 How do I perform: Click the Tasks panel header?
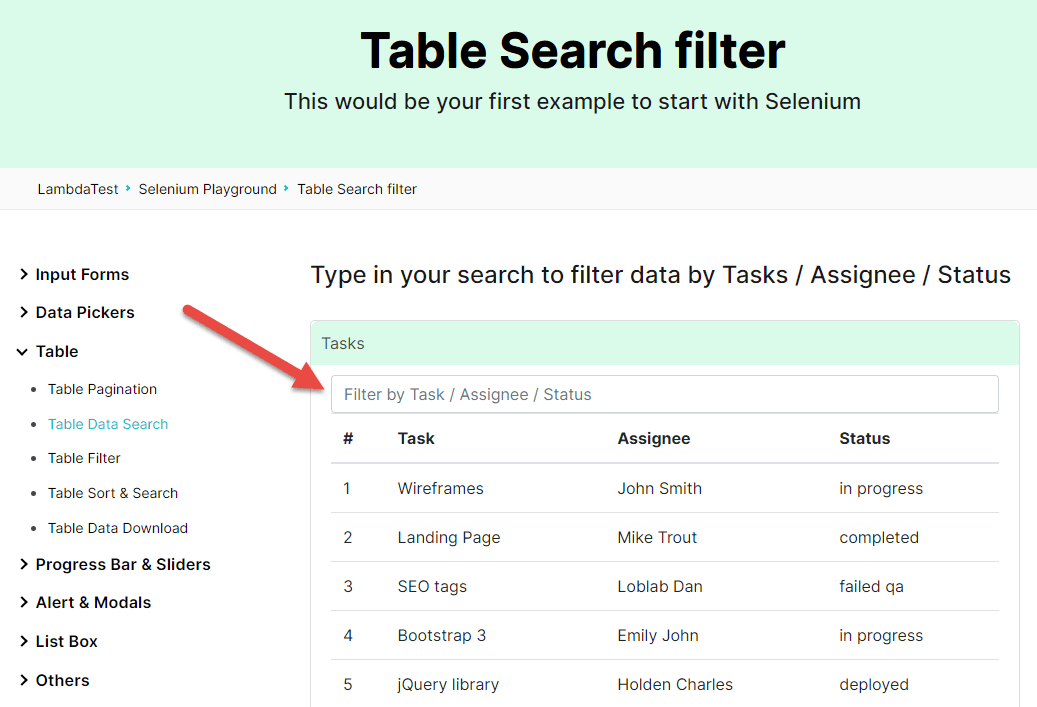pos(343,343)
